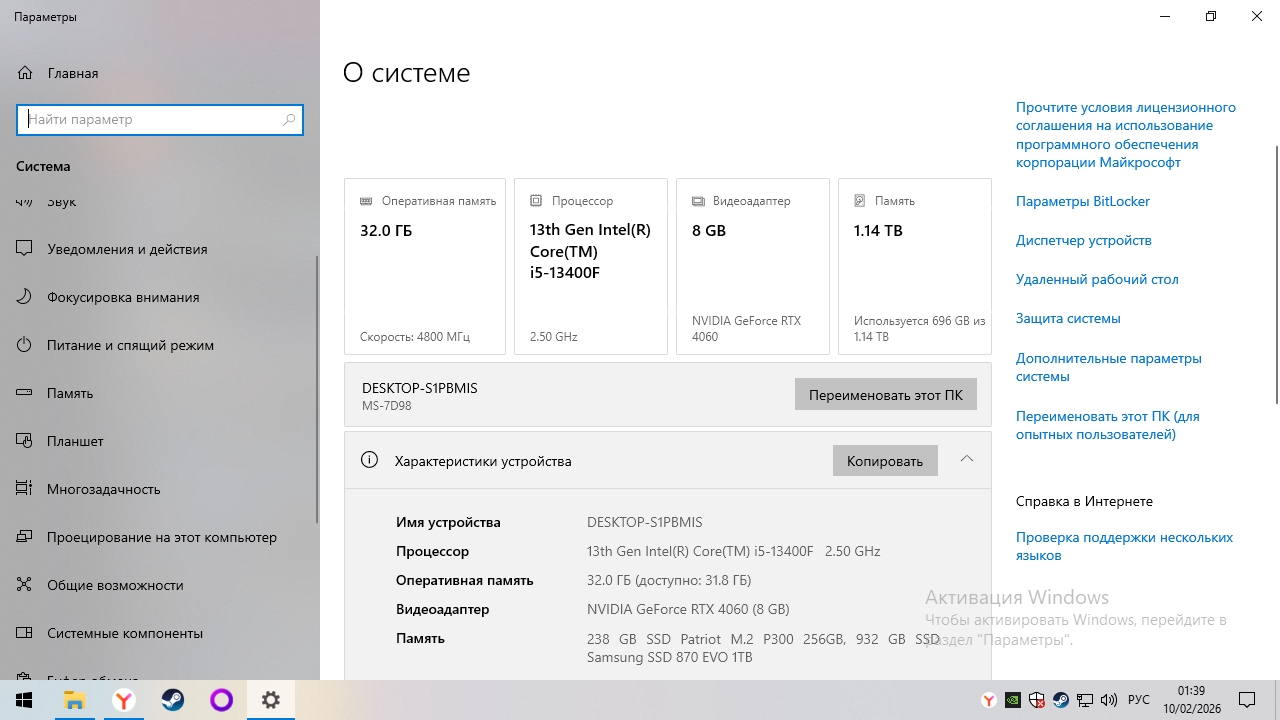This screenshot has width=1280, height=720.
Task: Click the MS-7D98 model text
Action: 387,406
